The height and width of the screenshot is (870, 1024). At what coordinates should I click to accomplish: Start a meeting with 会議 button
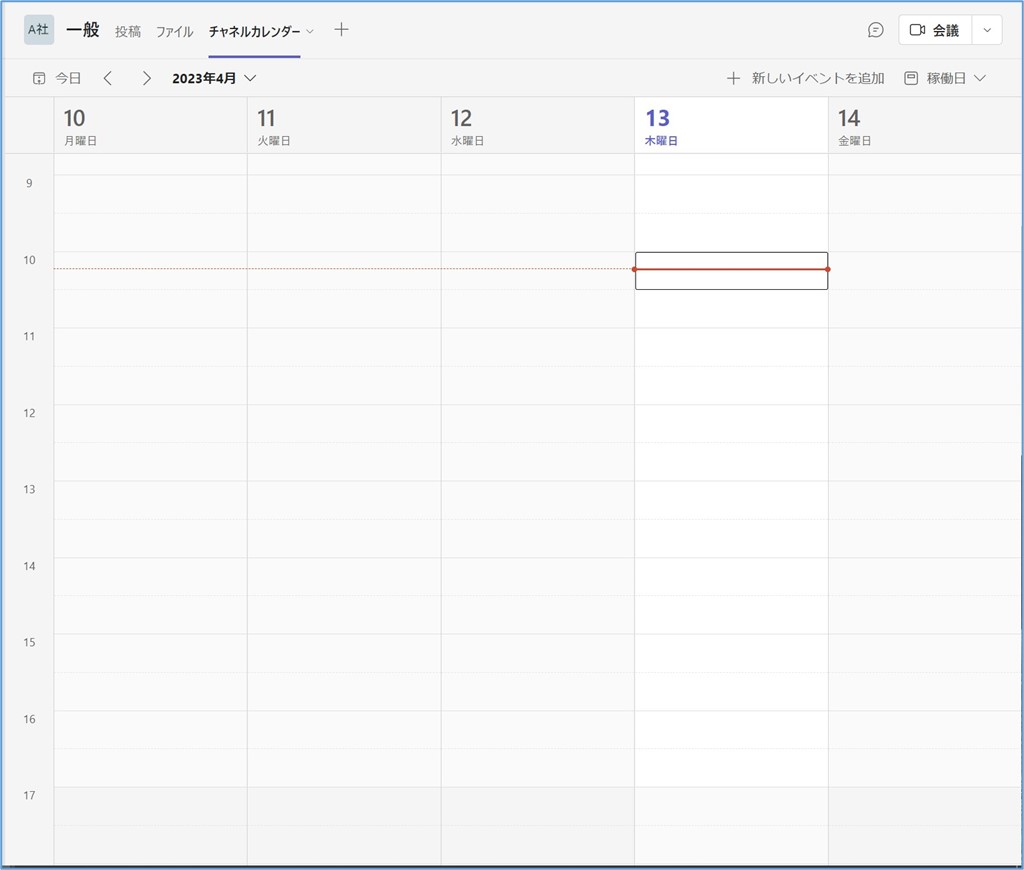(x=934, y=30)
